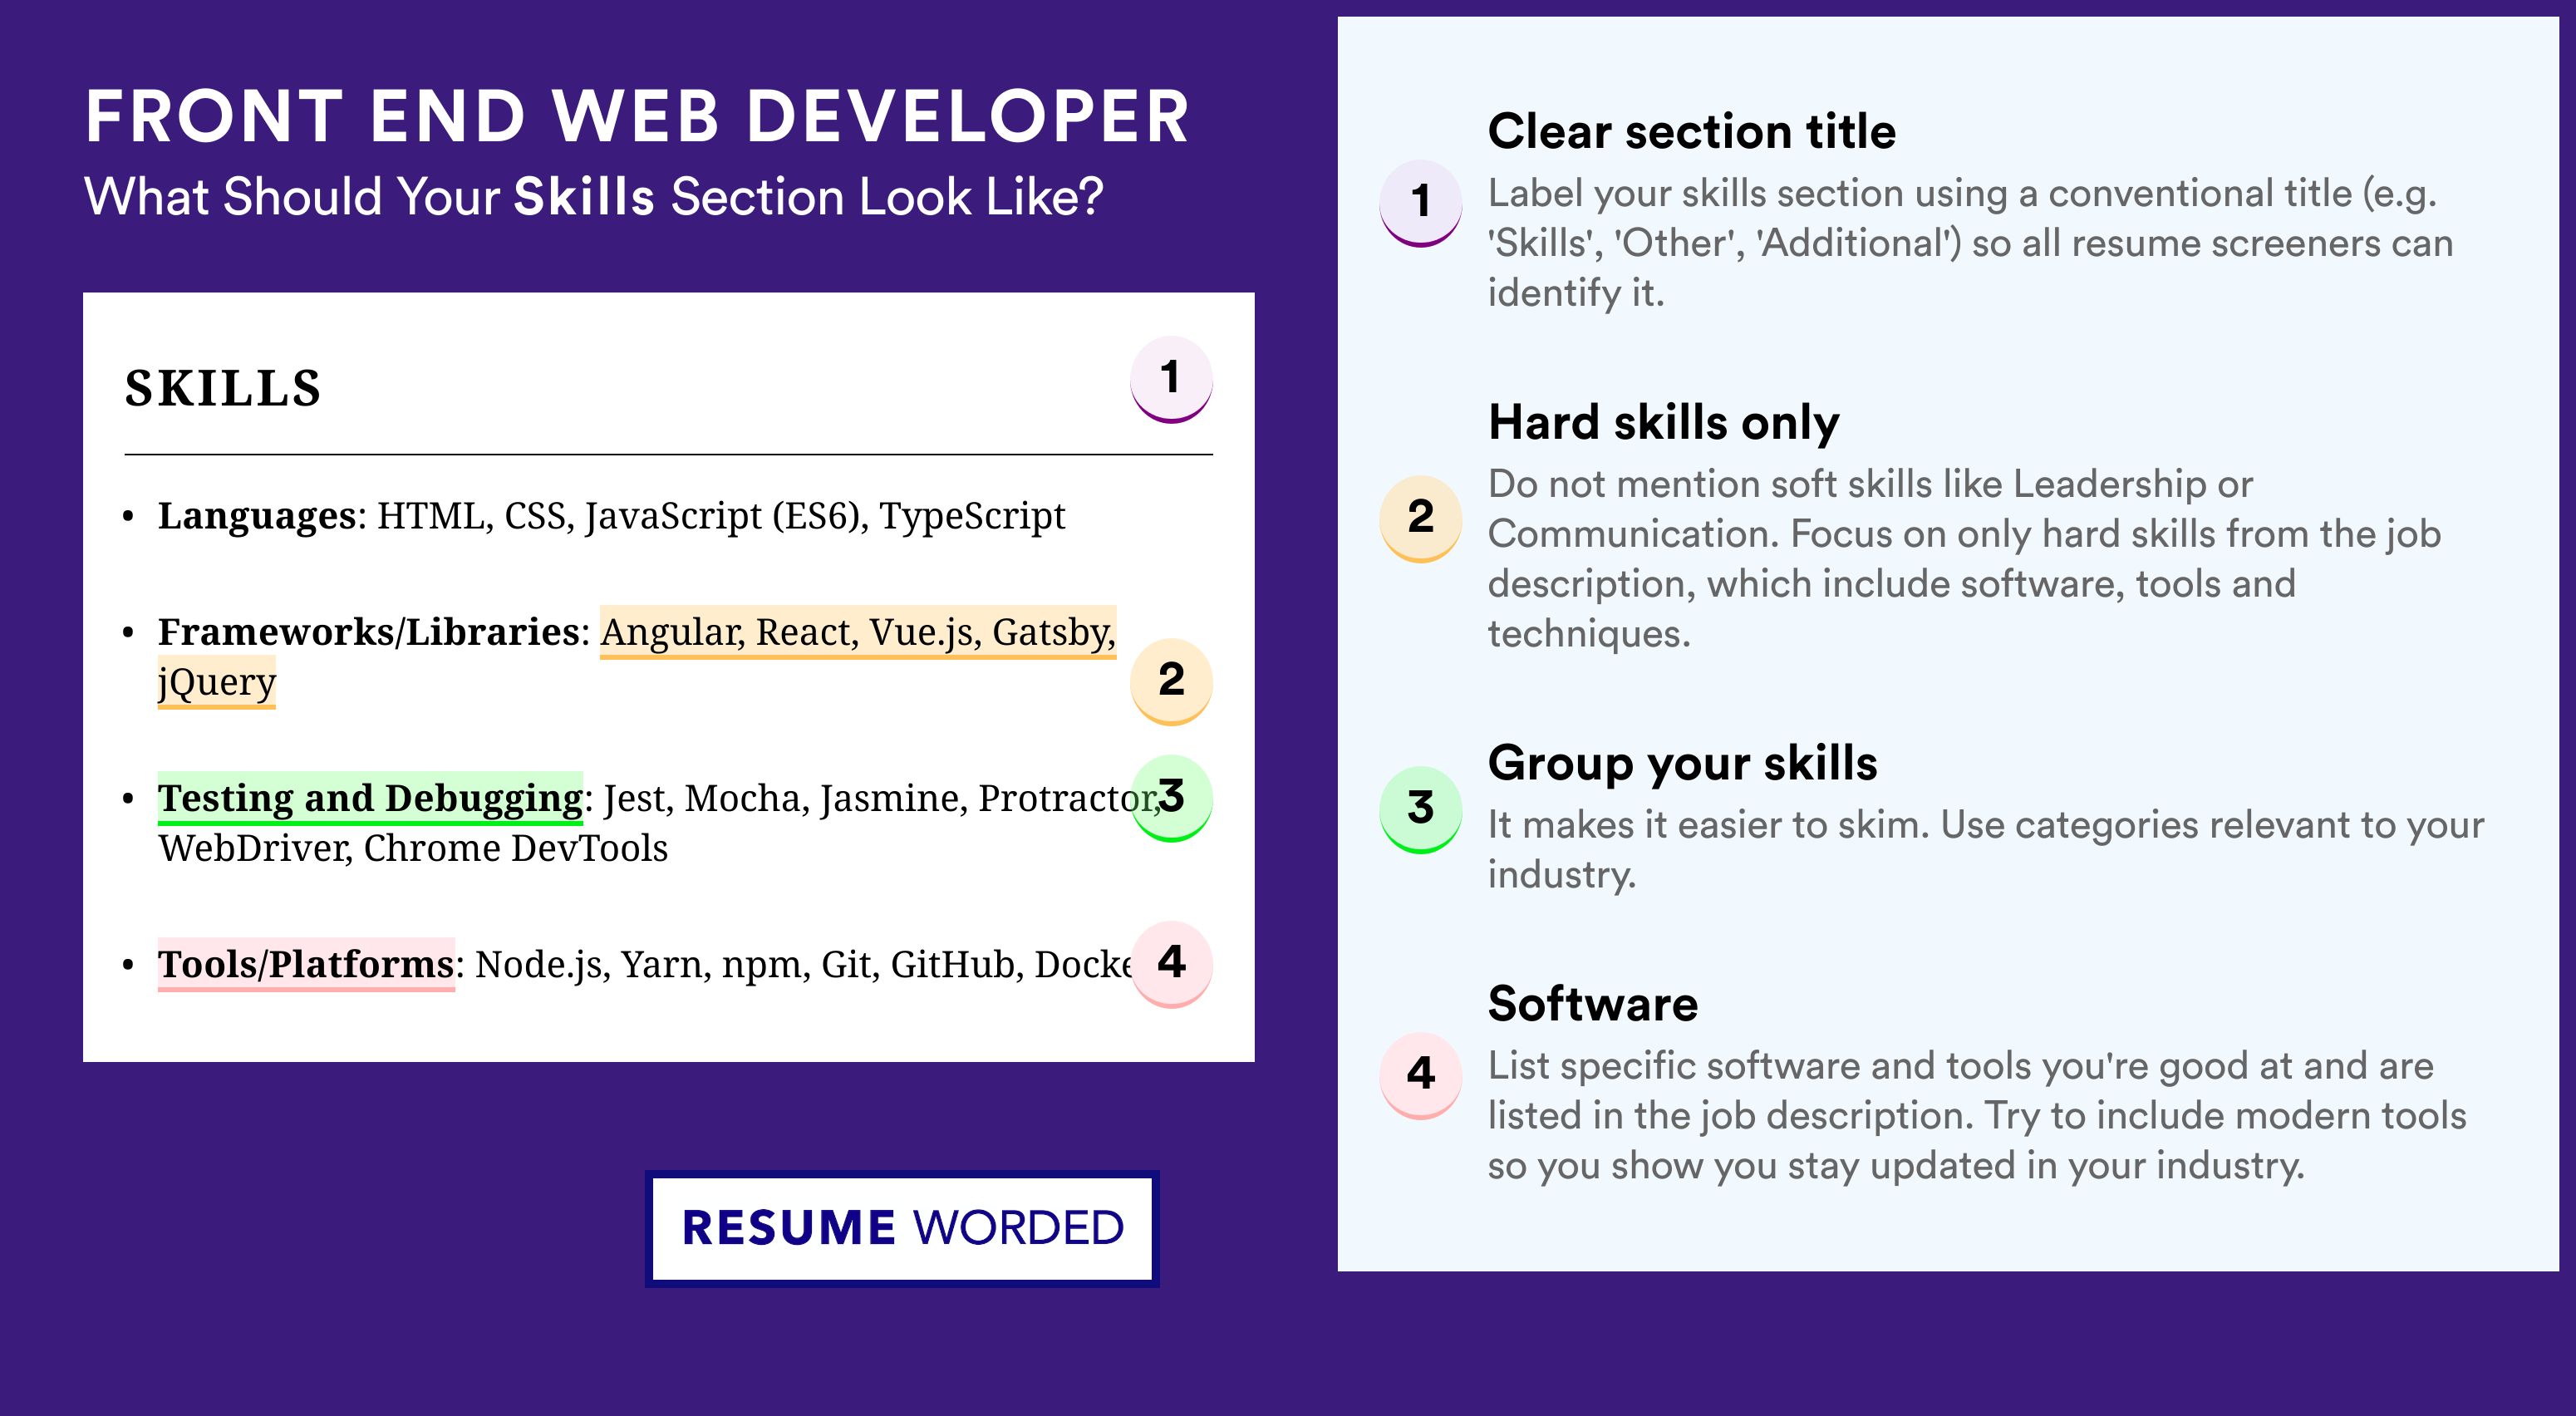The height and width of the screenshot is (1416, 2576).
Task: Click the paragraph starting 'Label your skills section'
Action: click(1970, 243)
